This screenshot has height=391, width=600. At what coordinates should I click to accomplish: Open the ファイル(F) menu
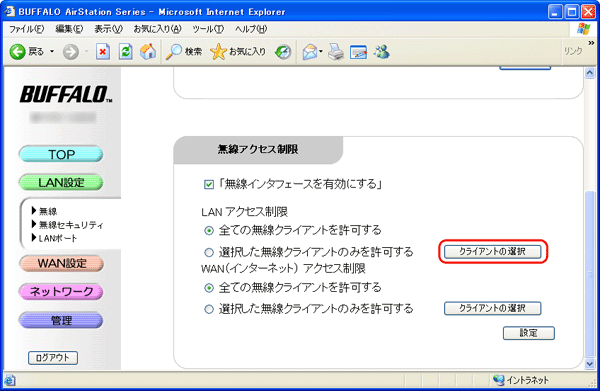click(x=27, y=29)
